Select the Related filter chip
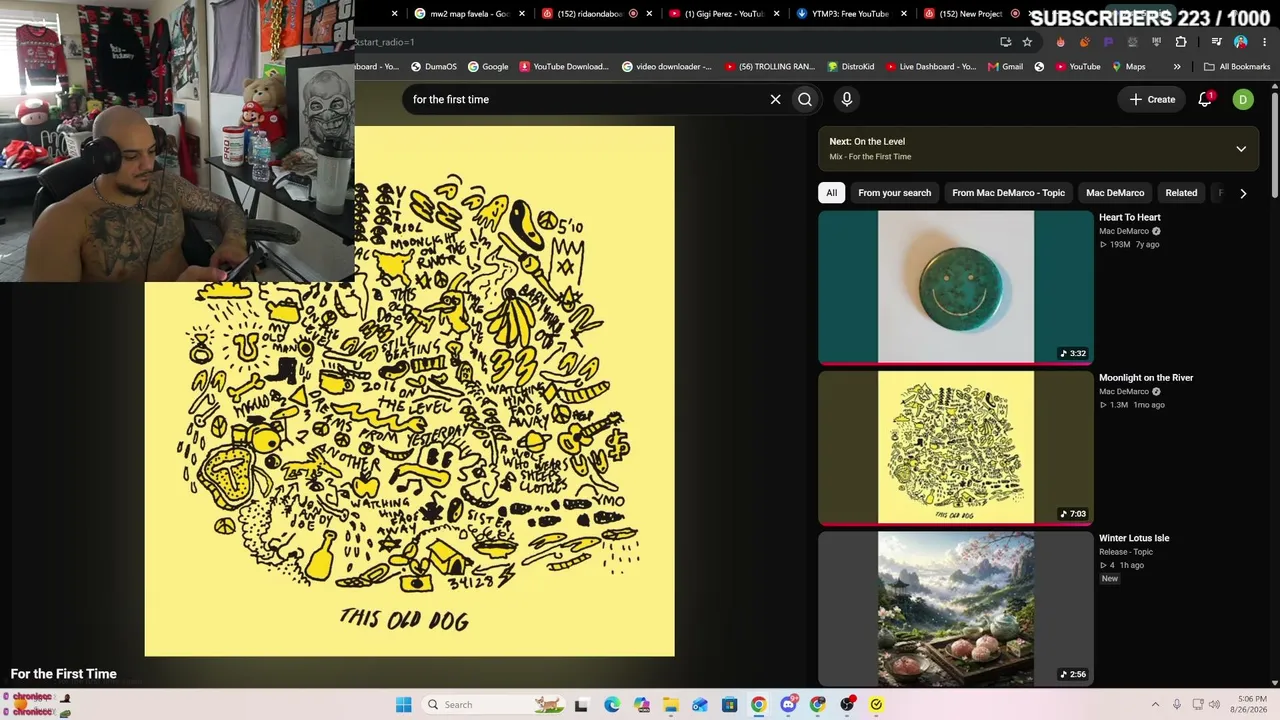The image size is (1280, 720). (1181, 193)
